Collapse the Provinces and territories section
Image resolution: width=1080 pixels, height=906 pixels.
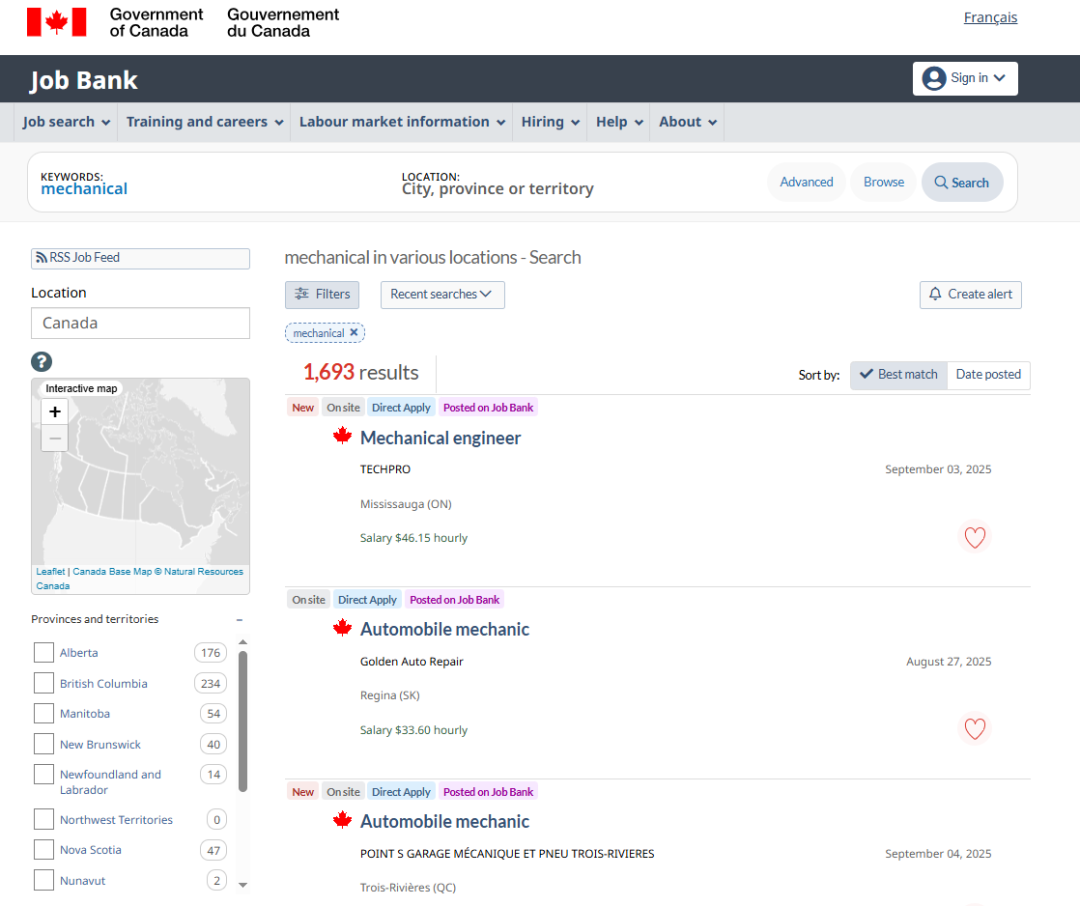[239, 620]
